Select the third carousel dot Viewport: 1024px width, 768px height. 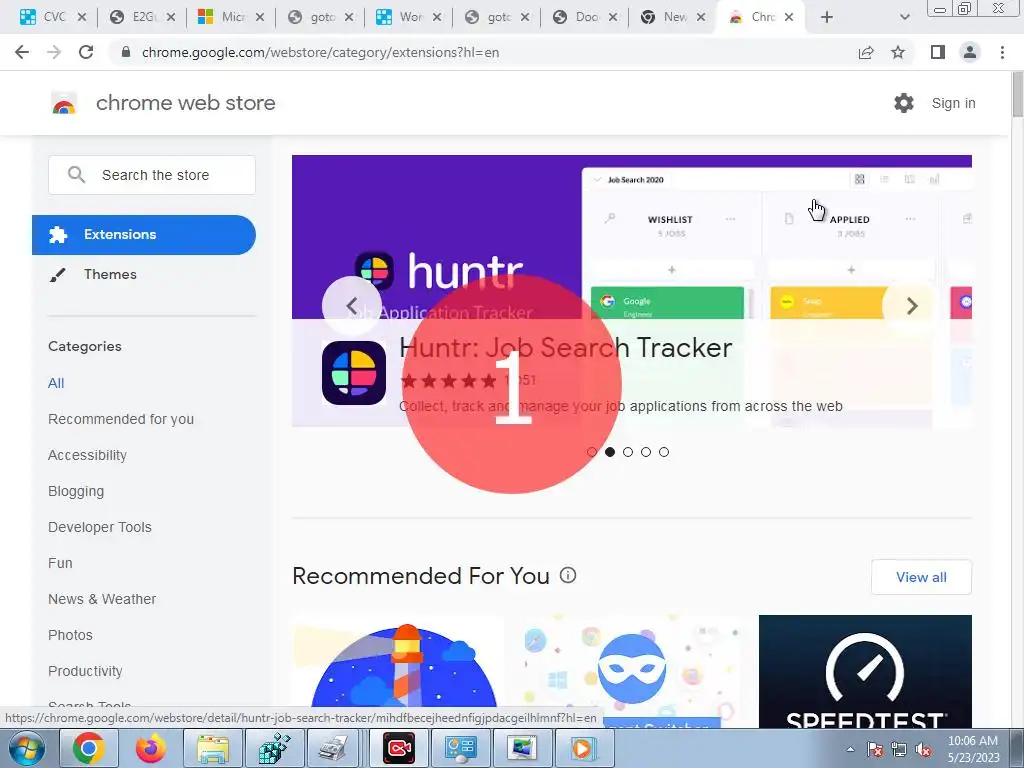[628, 452]
